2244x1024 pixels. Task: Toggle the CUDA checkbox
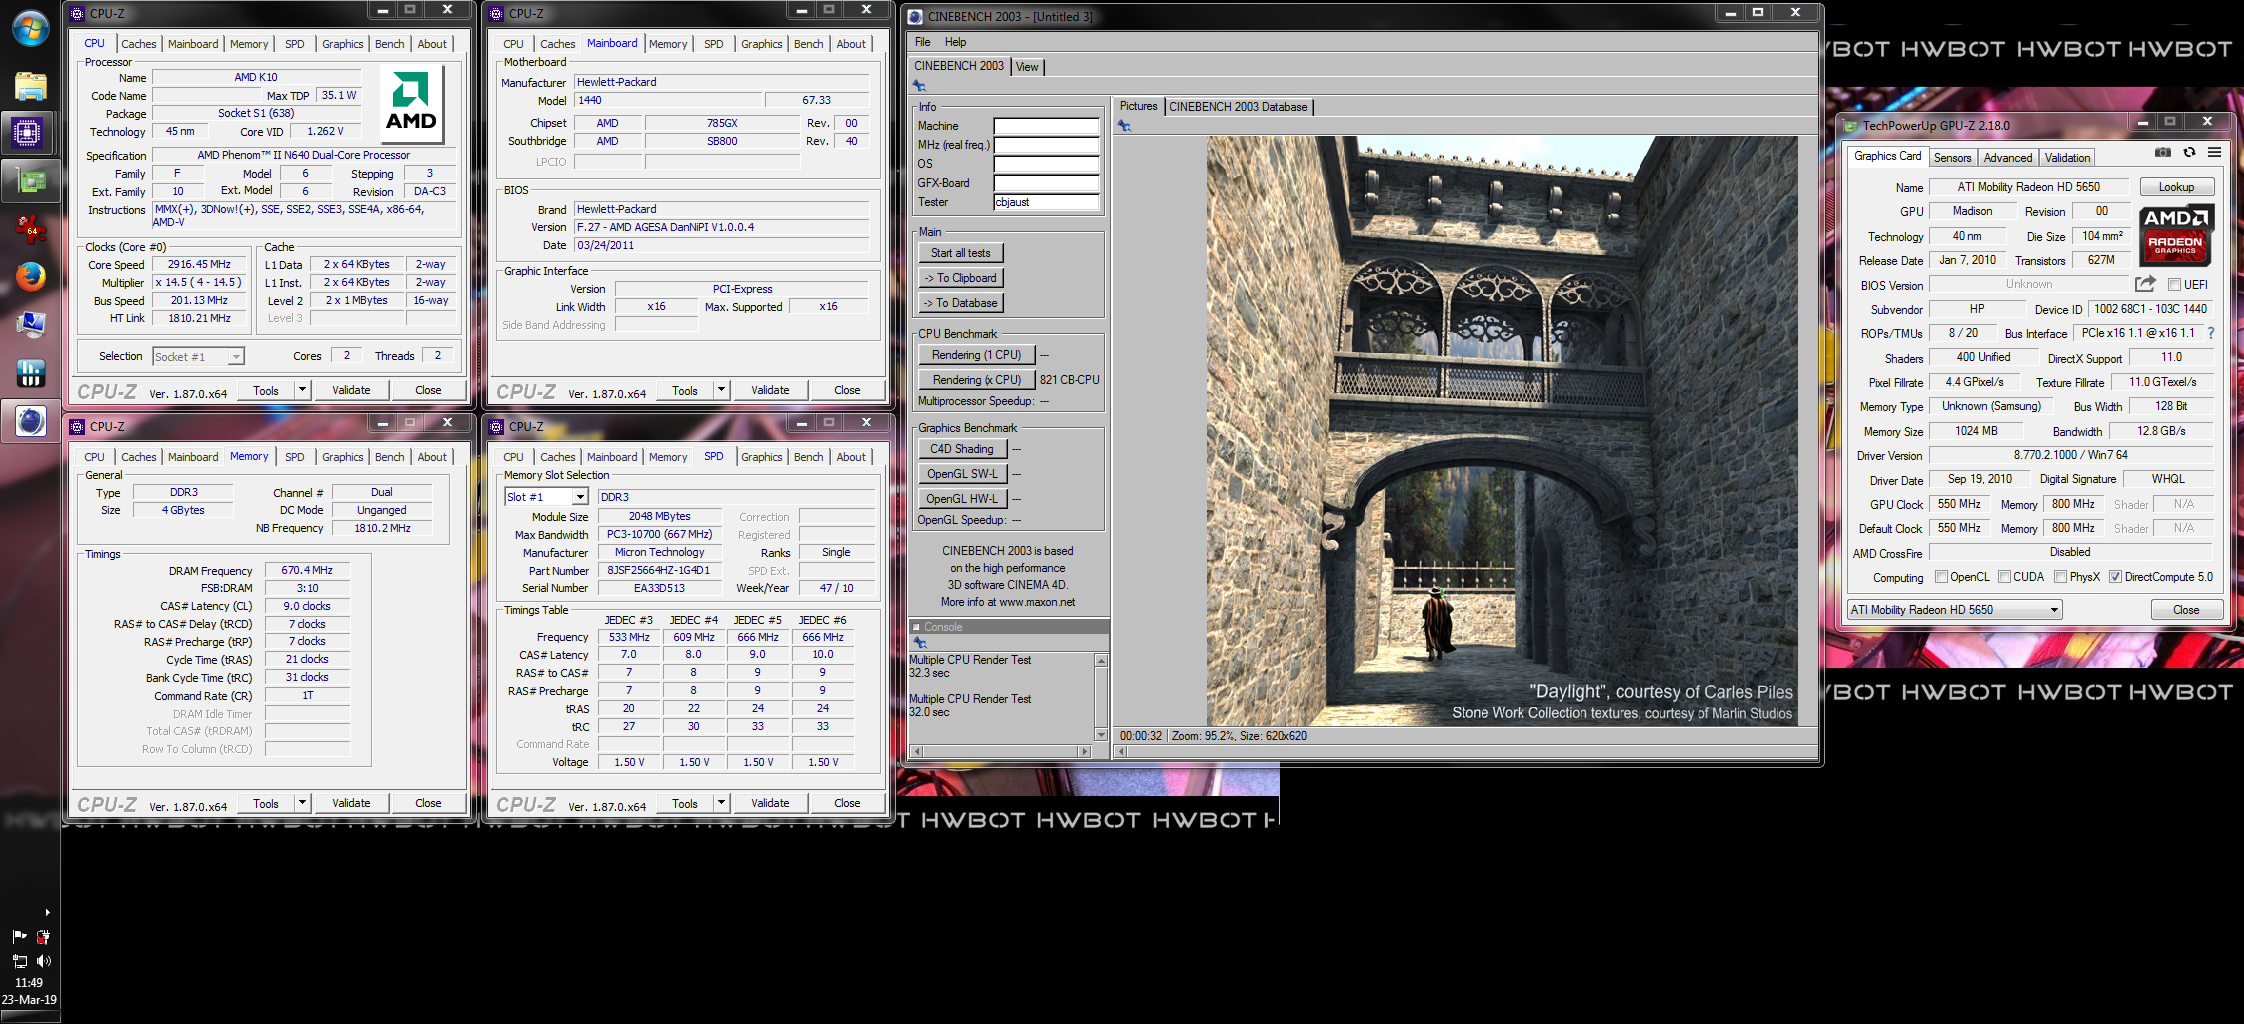point(2004,577)
